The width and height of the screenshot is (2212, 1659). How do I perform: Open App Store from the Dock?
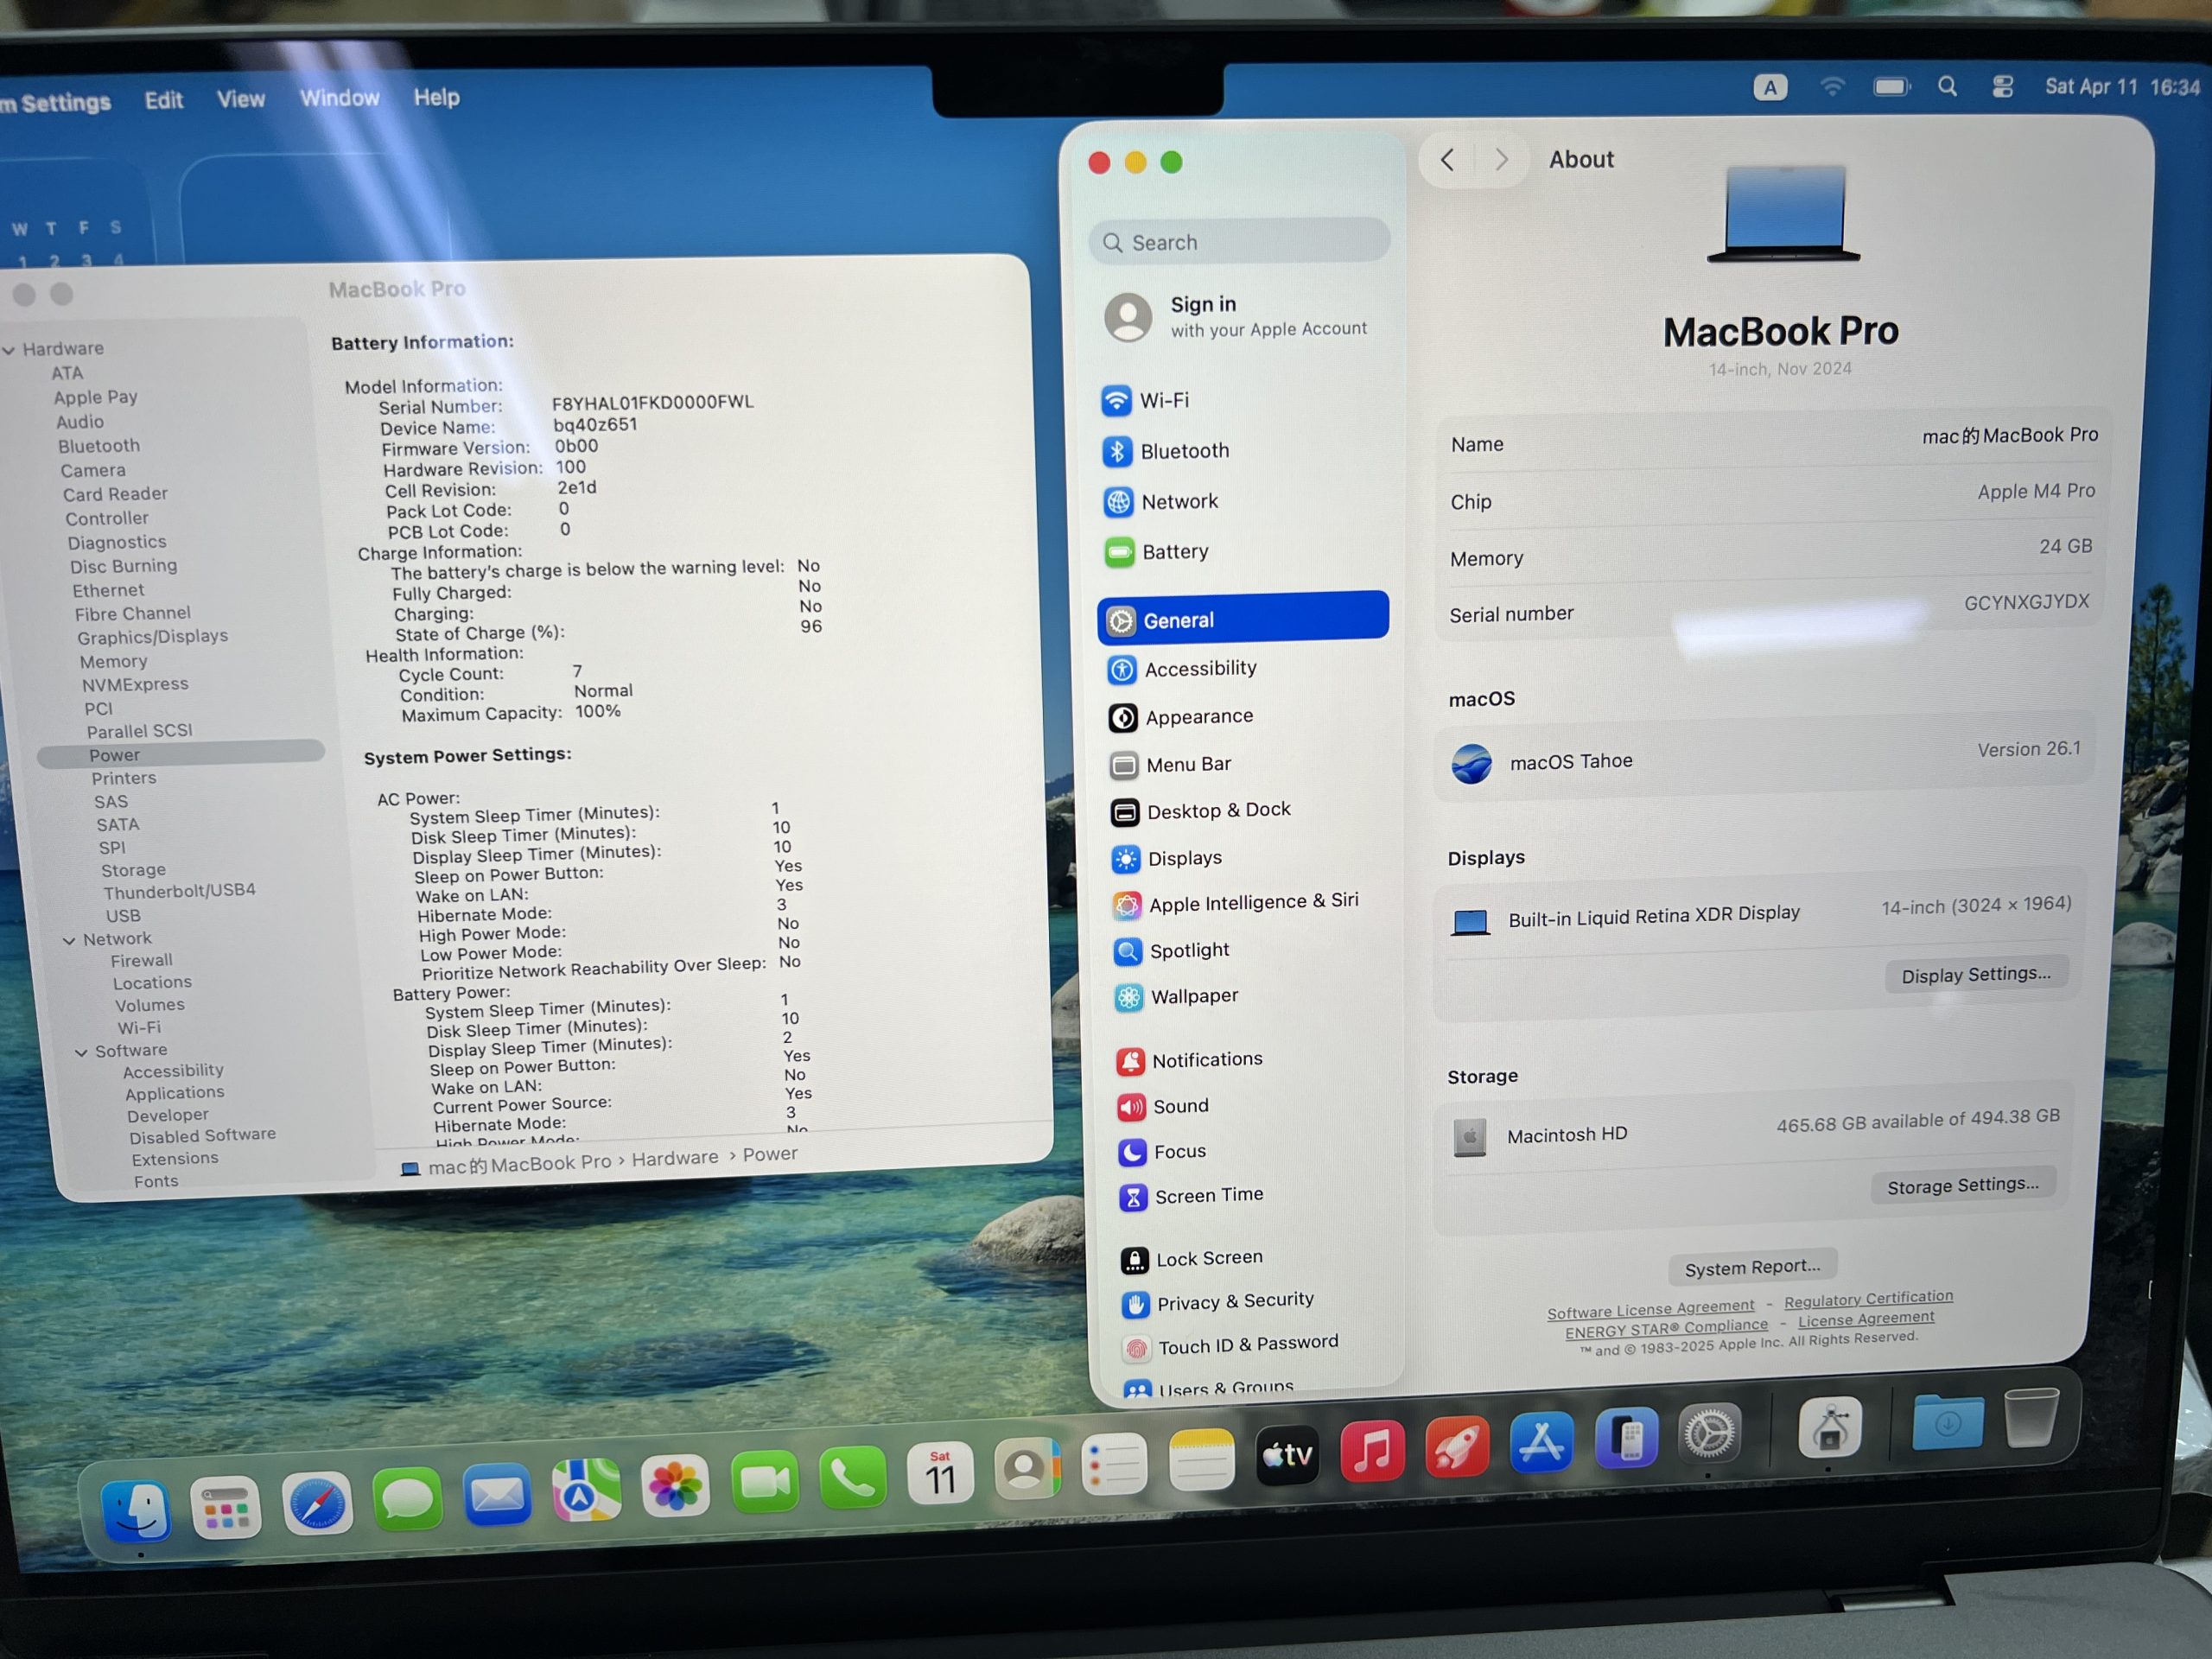tap(1540, 1443)
